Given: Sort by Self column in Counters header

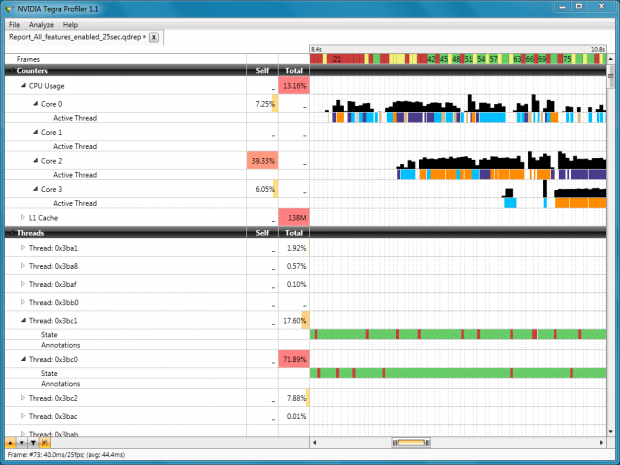Looking at the screenshot, I should [262, 71].
